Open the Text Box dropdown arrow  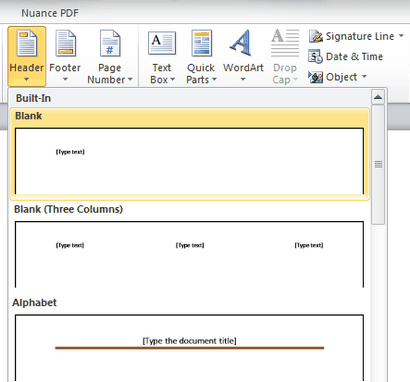(172, 79)
